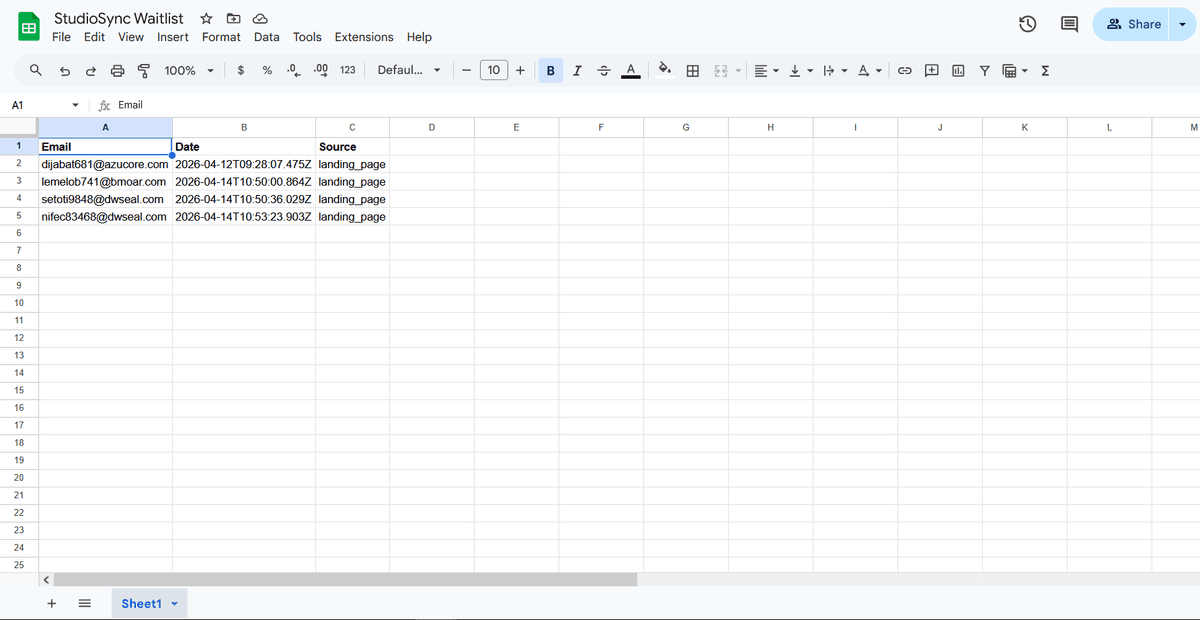The image size is (1200, 620).
Task: Click the Share button
Action: (x=1135, y=23)
